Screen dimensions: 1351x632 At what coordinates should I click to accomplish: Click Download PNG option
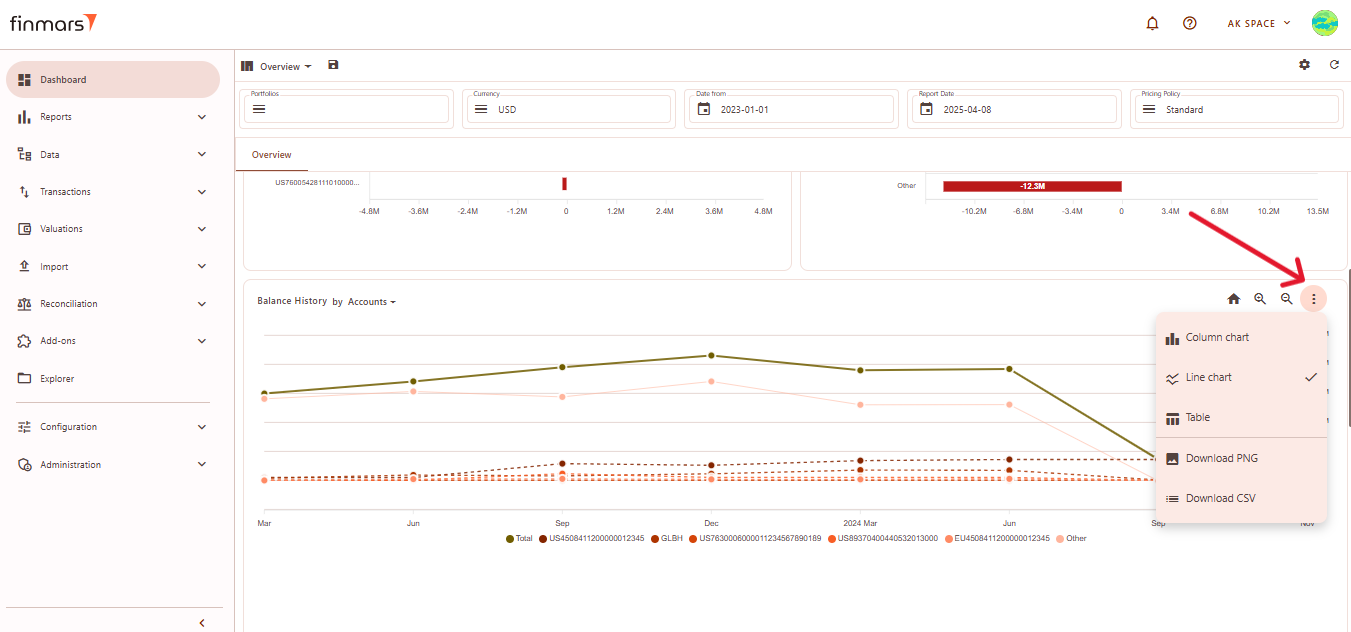coord(1221,459)
